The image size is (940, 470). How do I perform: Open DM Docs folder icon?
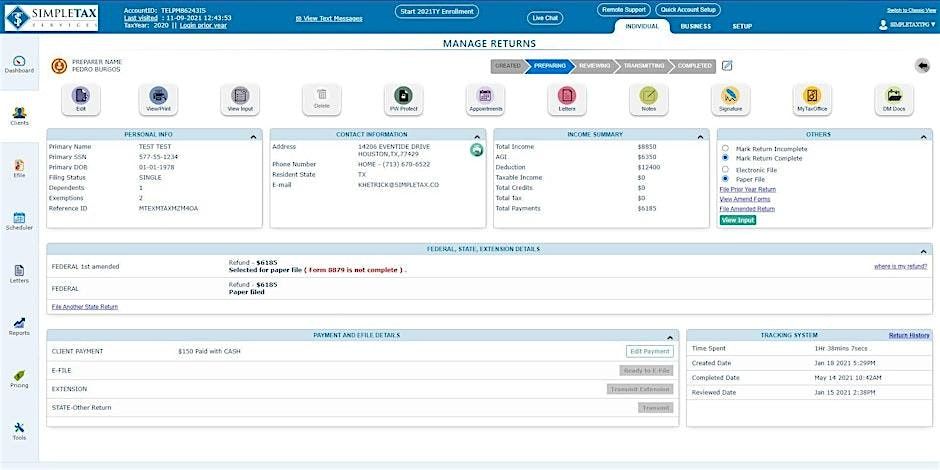(x=893, y=96)
